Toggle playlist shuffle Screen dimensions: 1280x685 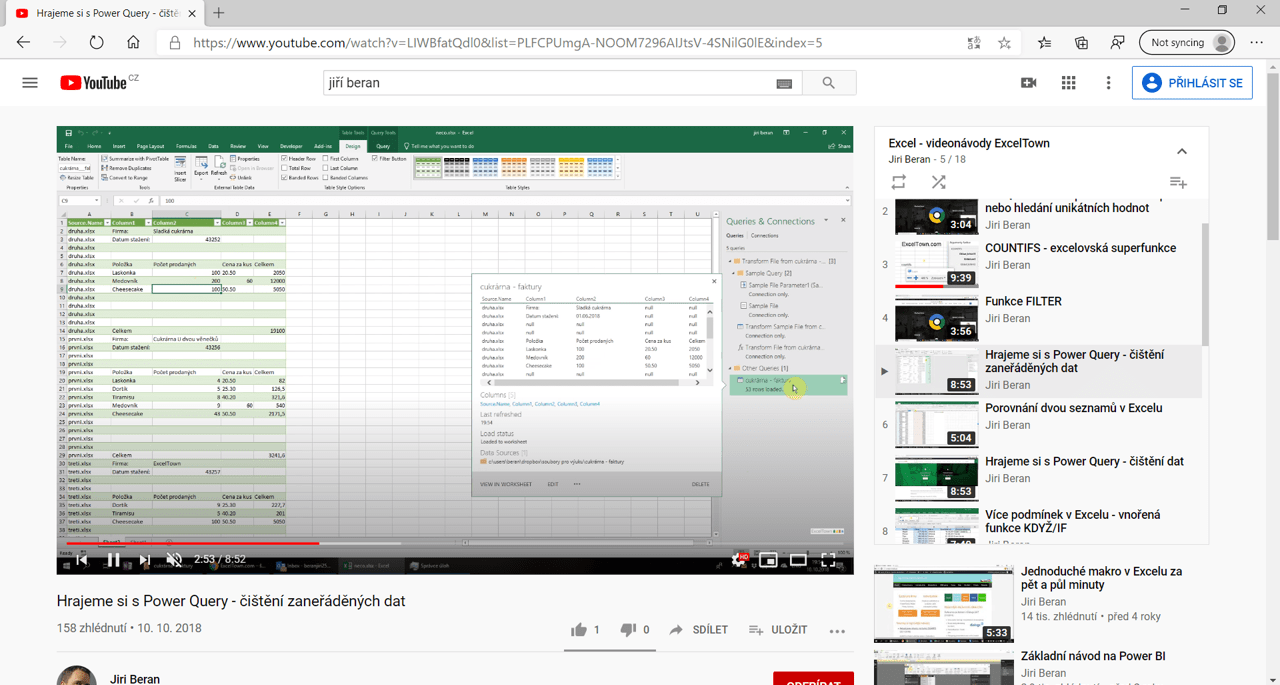pyautogui.click(x=938, y=182)
